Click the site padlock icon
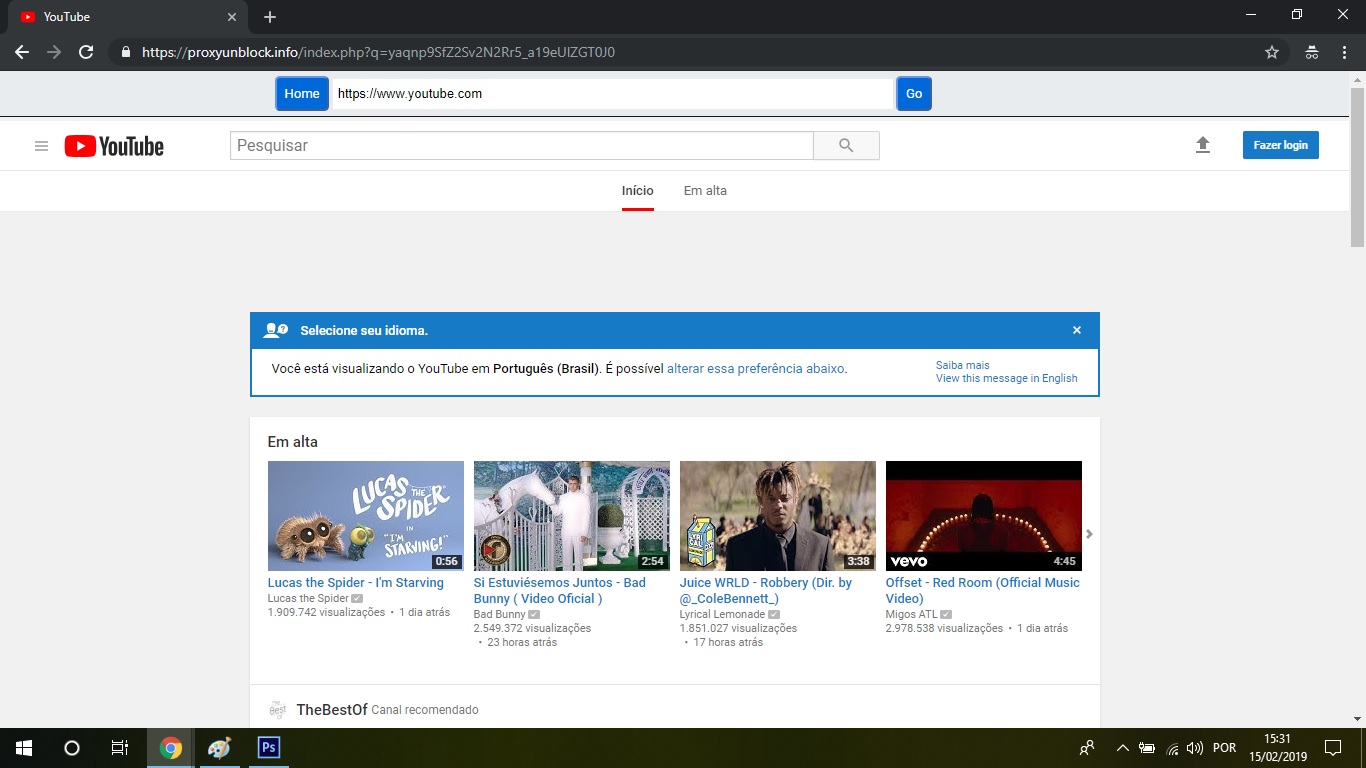The width and height of the screenshot is (1366, 768). tap(125, 52)
